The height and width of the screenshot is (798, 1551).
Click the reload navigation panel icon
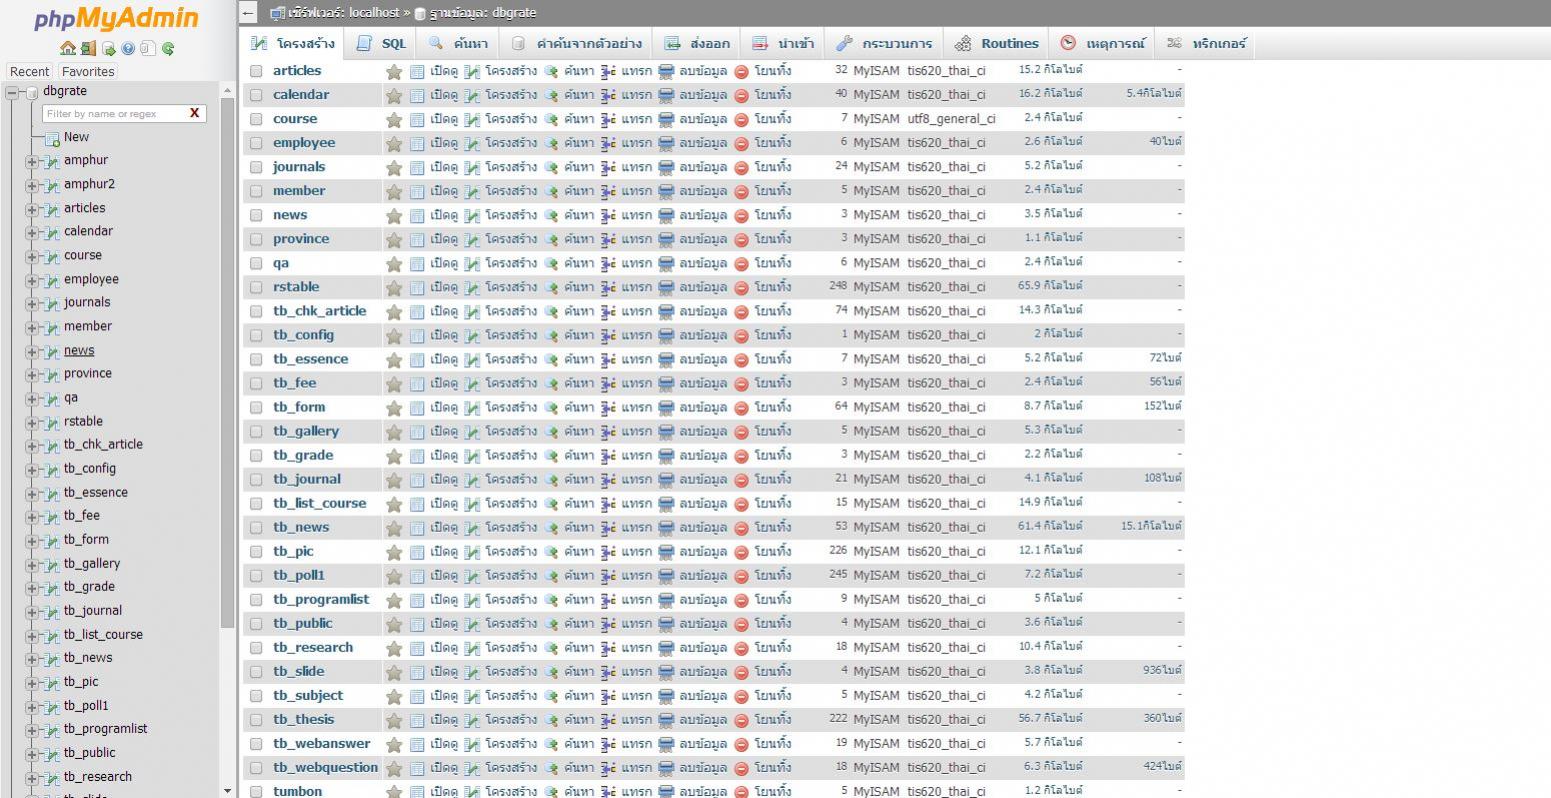click(168, 48)
